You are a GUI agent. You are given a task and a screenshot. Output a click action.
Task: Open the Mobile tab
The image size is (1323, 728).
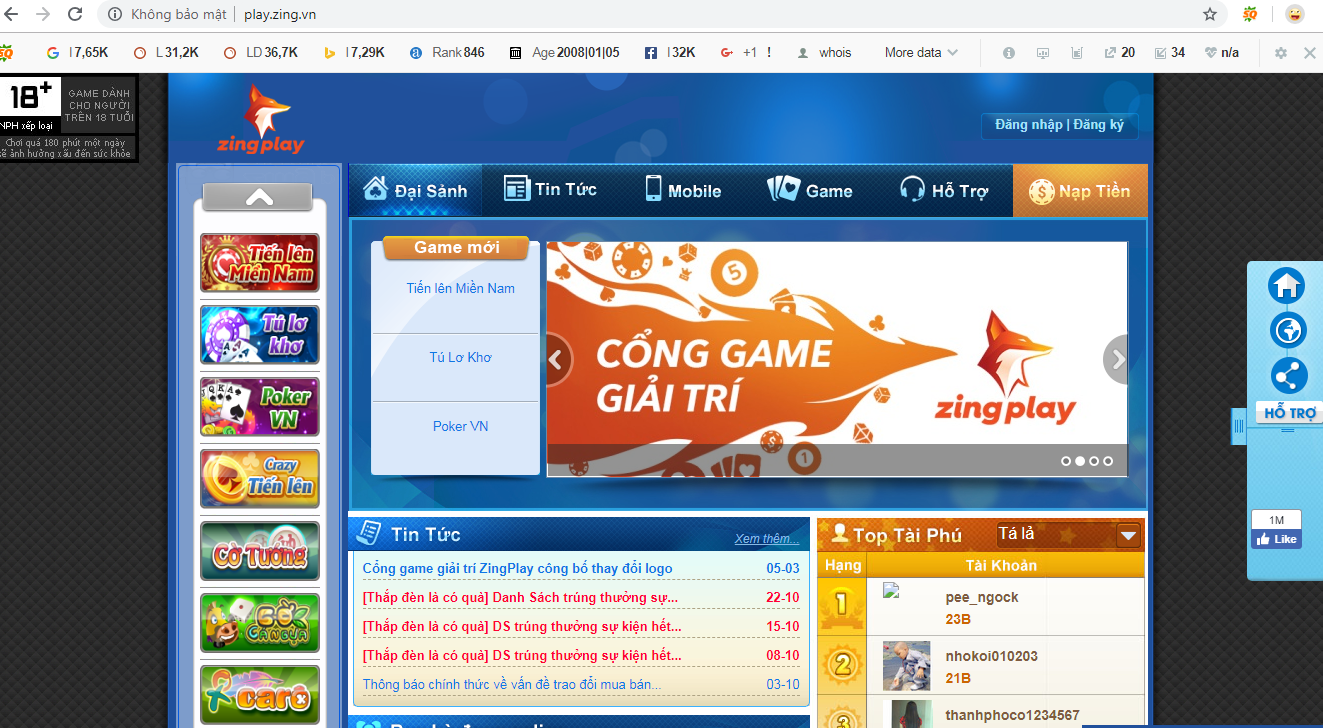pyautogui.click(x=683, y=190)
